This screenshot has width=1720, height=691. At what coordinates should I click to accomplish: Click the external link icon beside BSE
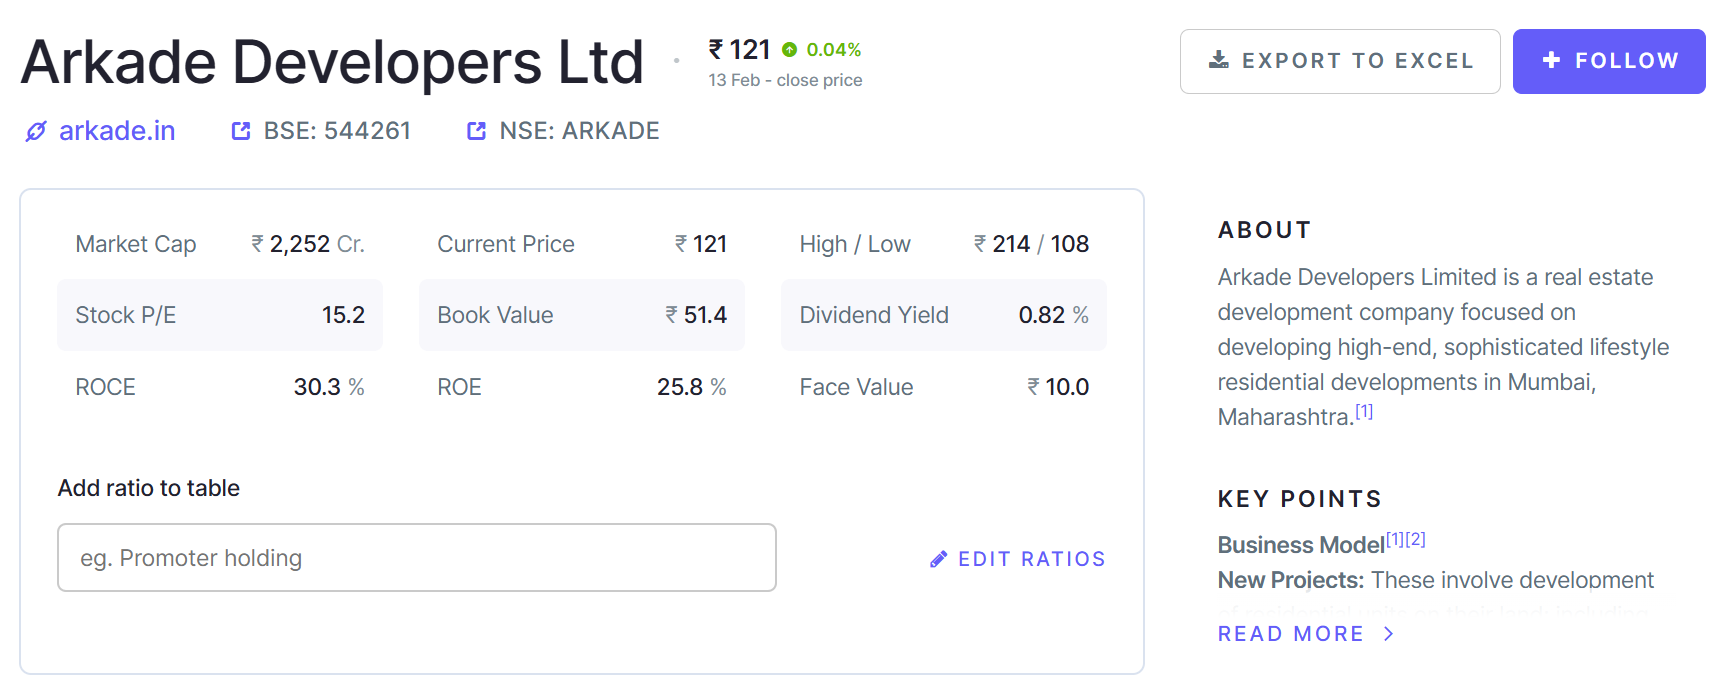(x=241, y=131)
